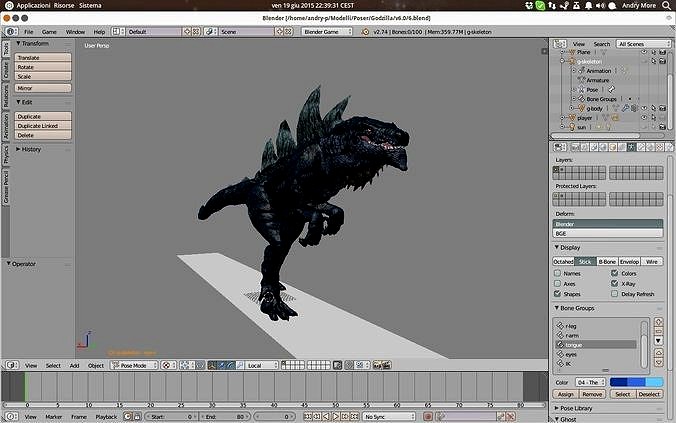Toggle visibility eye for g-body

click(x=644, y=108)
